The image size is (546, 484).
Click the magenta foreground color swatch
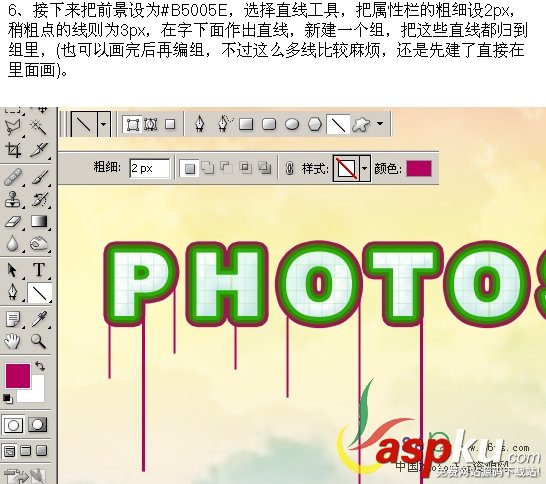point(18,375)
